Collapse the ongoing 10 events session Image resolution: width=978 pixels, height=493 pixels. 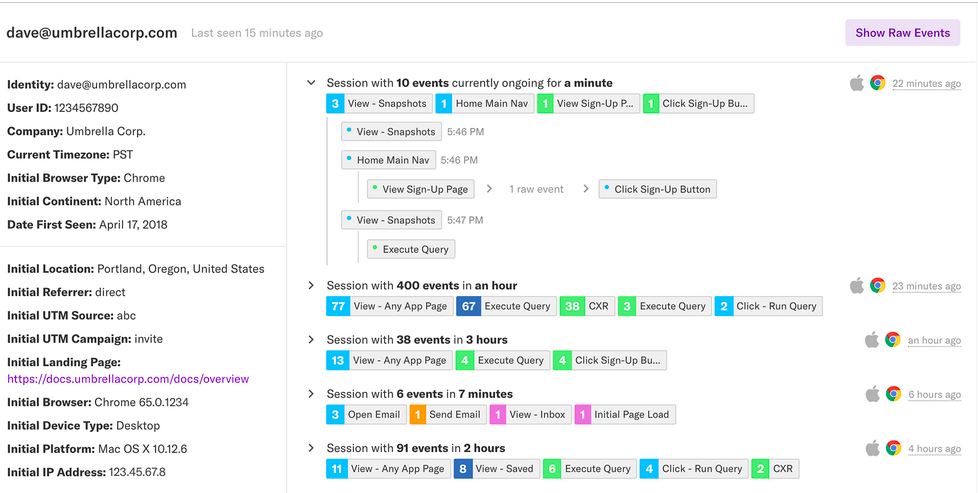[311, 83]
